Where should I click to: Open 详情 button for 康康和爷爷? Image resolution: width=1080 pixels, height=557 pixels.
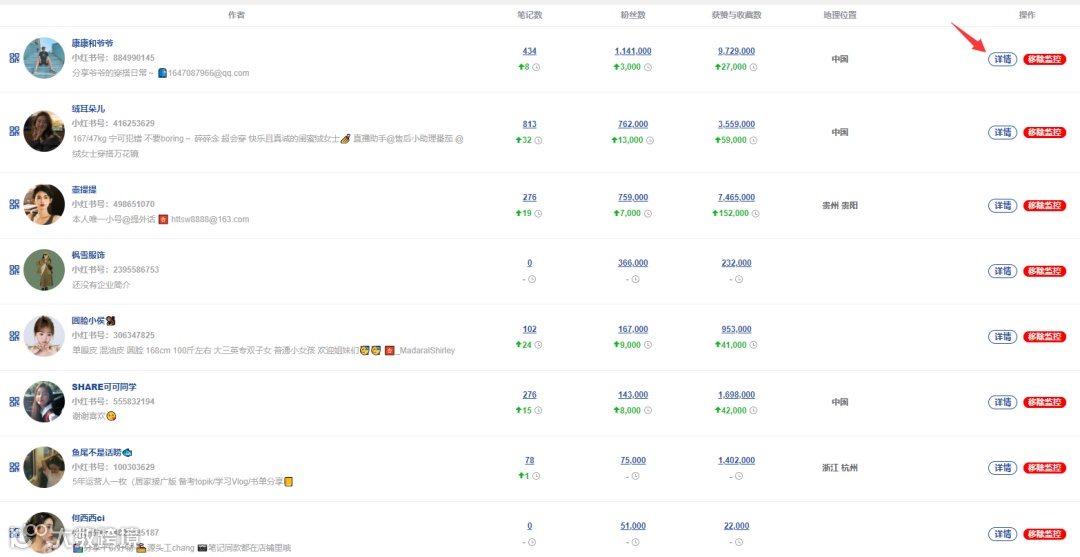[x=1002, y=59]
